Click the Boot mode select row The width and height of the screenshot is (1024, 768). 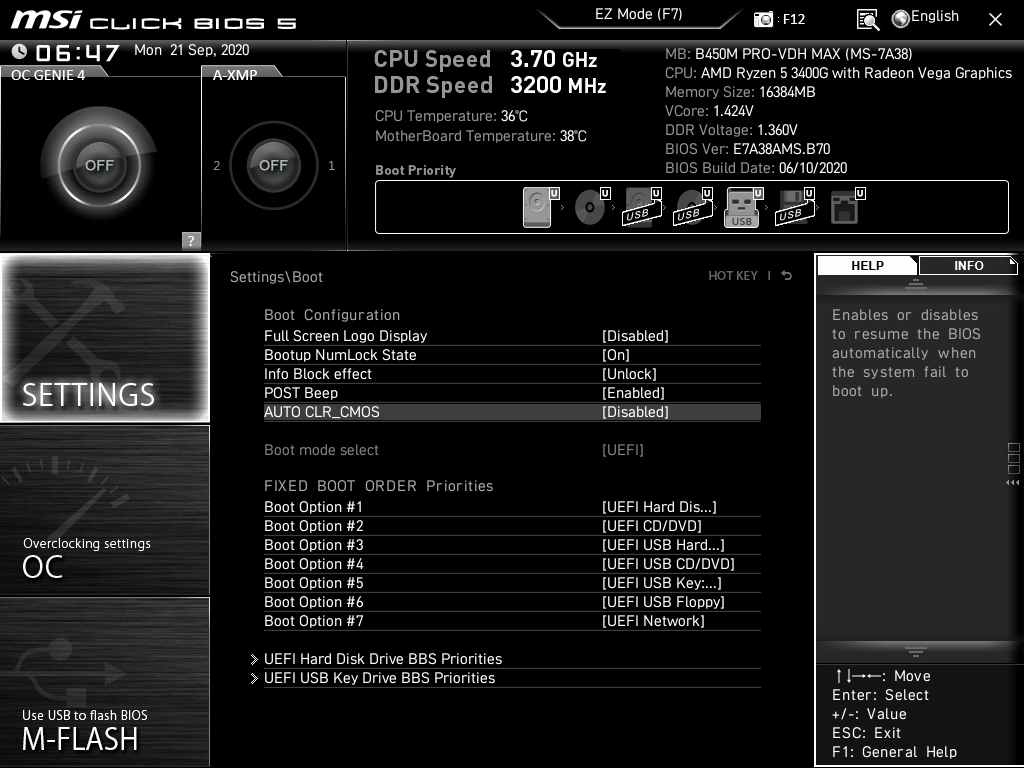512,450
